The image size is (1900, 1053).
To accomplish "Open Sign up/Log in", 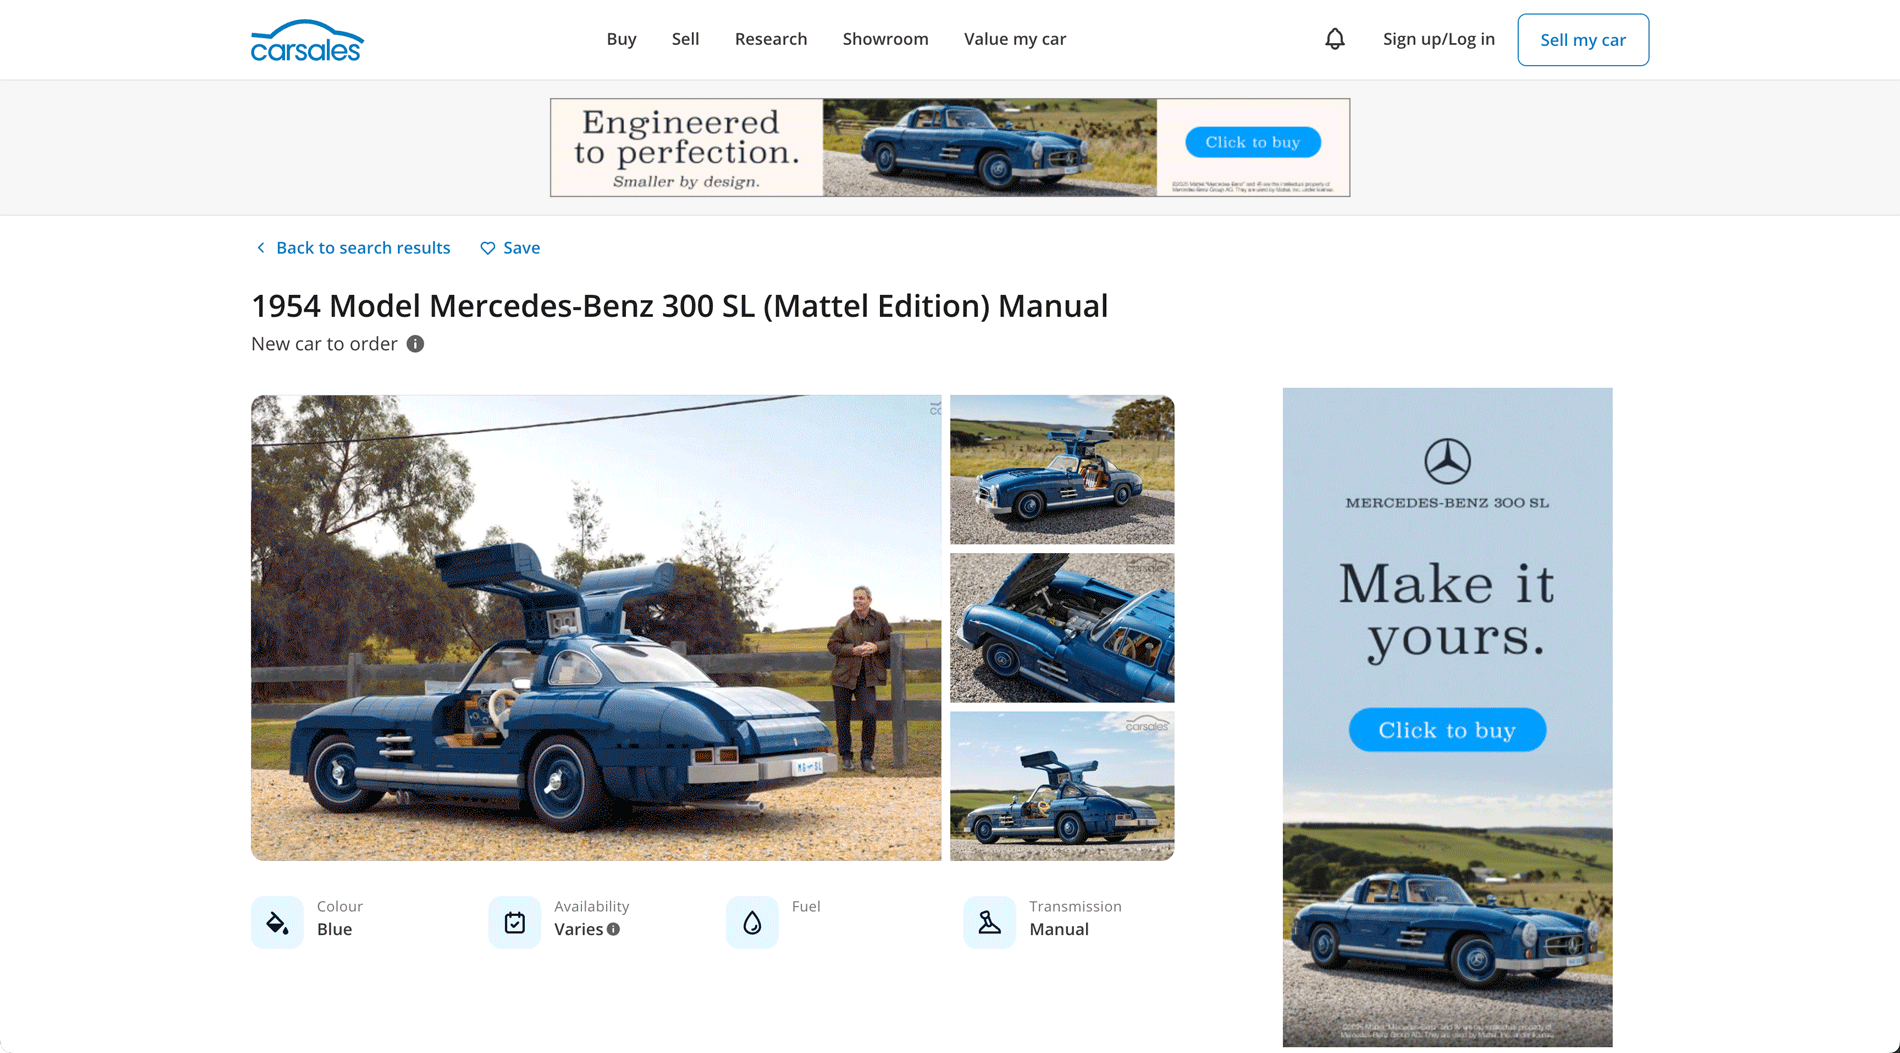I will click(x=1438, y=38).
